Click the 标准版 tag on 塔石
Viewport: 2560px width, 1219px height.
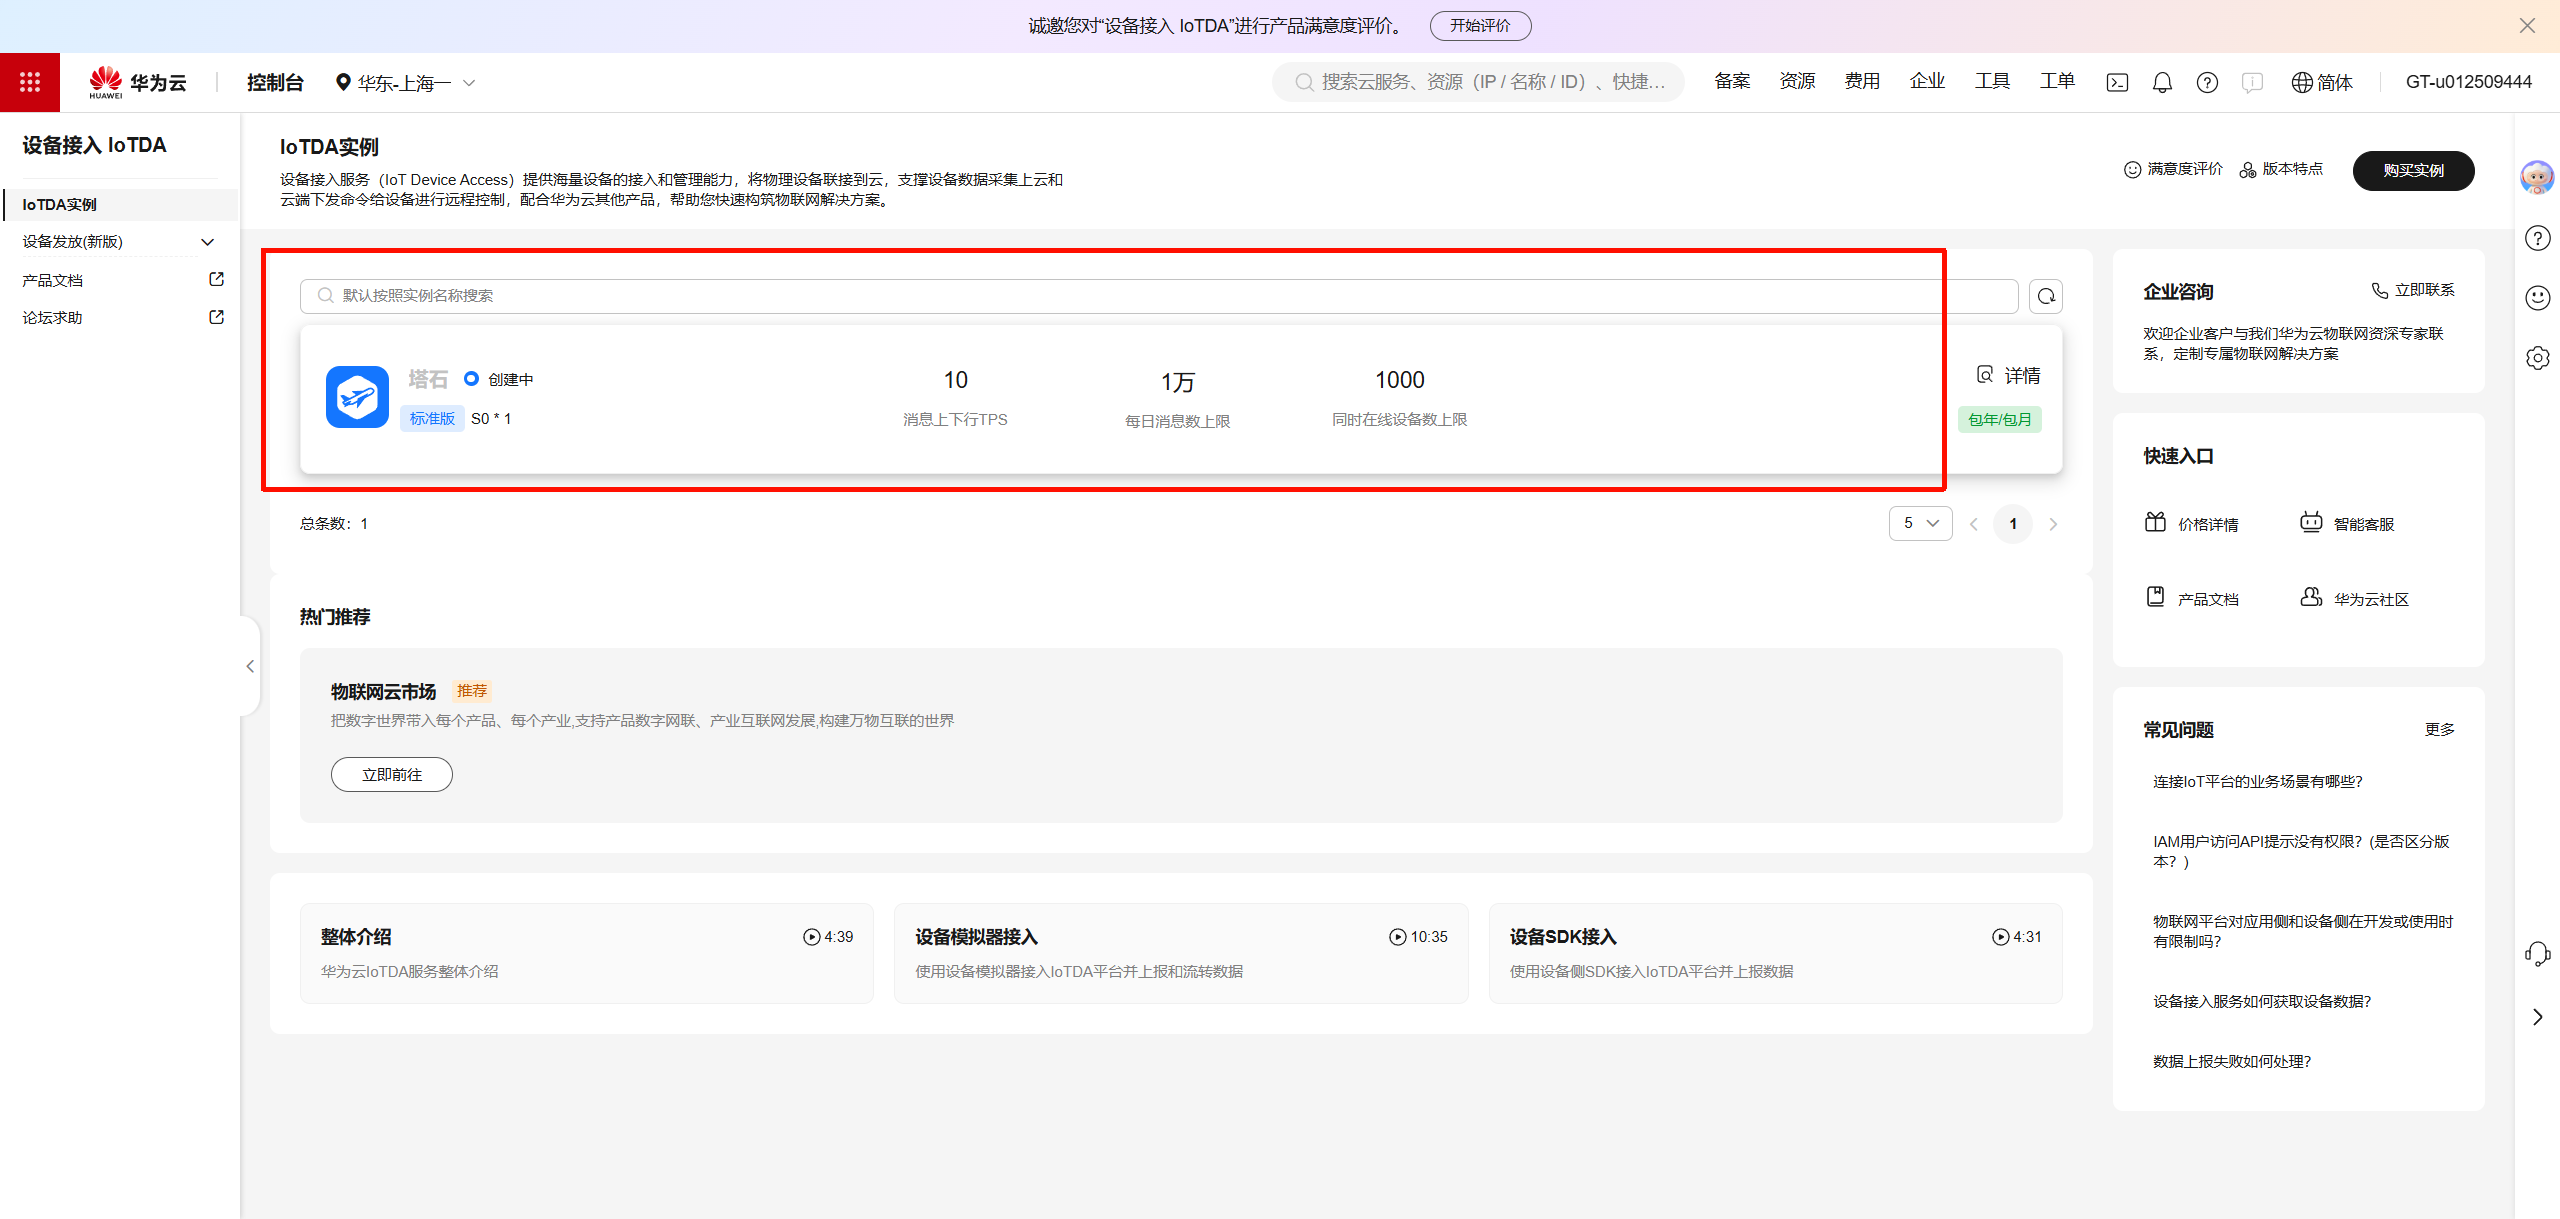[x=432, y=419]
